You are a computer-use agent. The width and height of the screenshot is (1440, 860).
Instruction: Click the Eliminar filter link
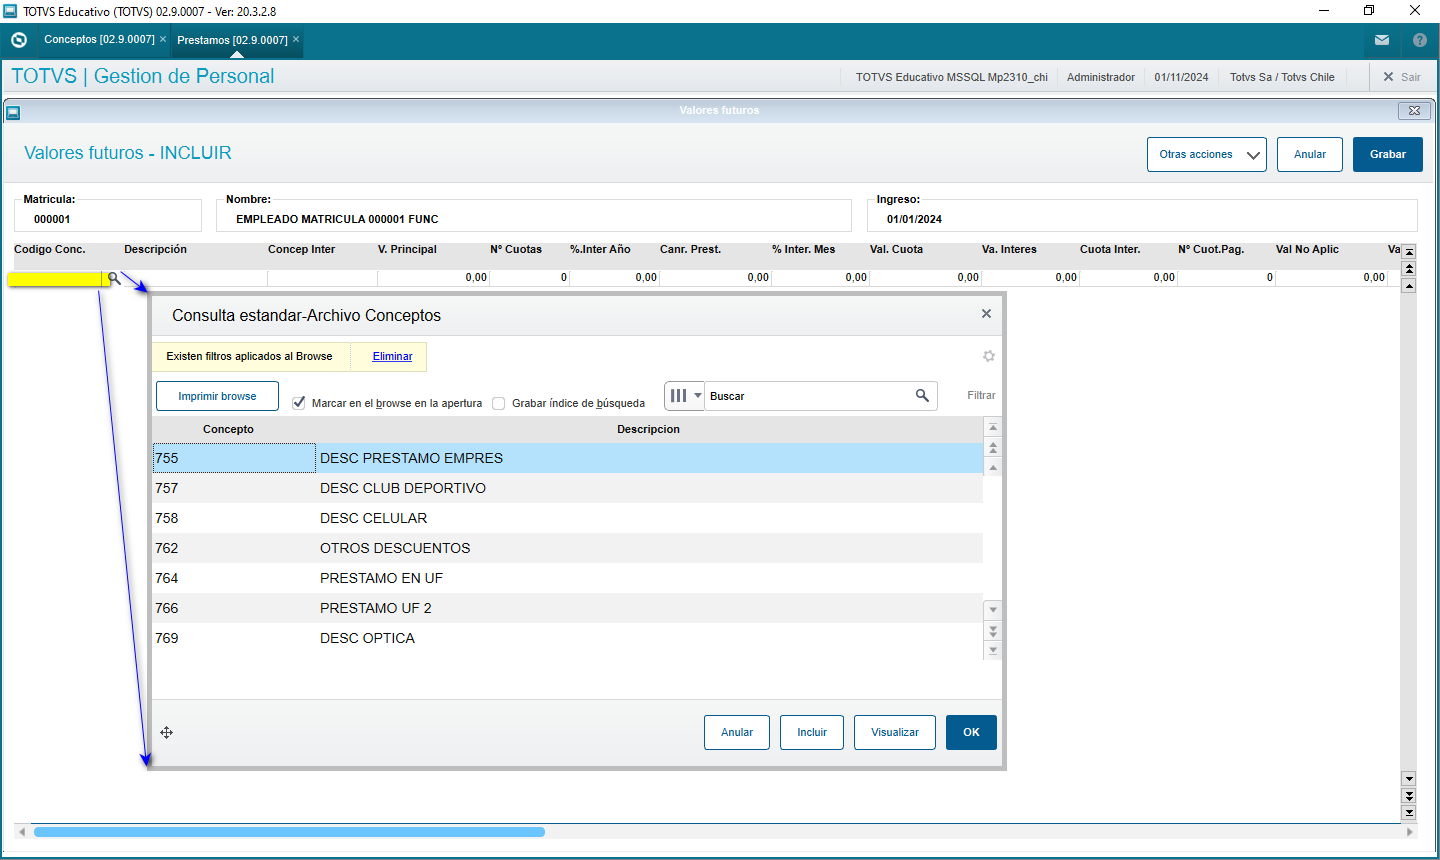(x=392, y=356)
